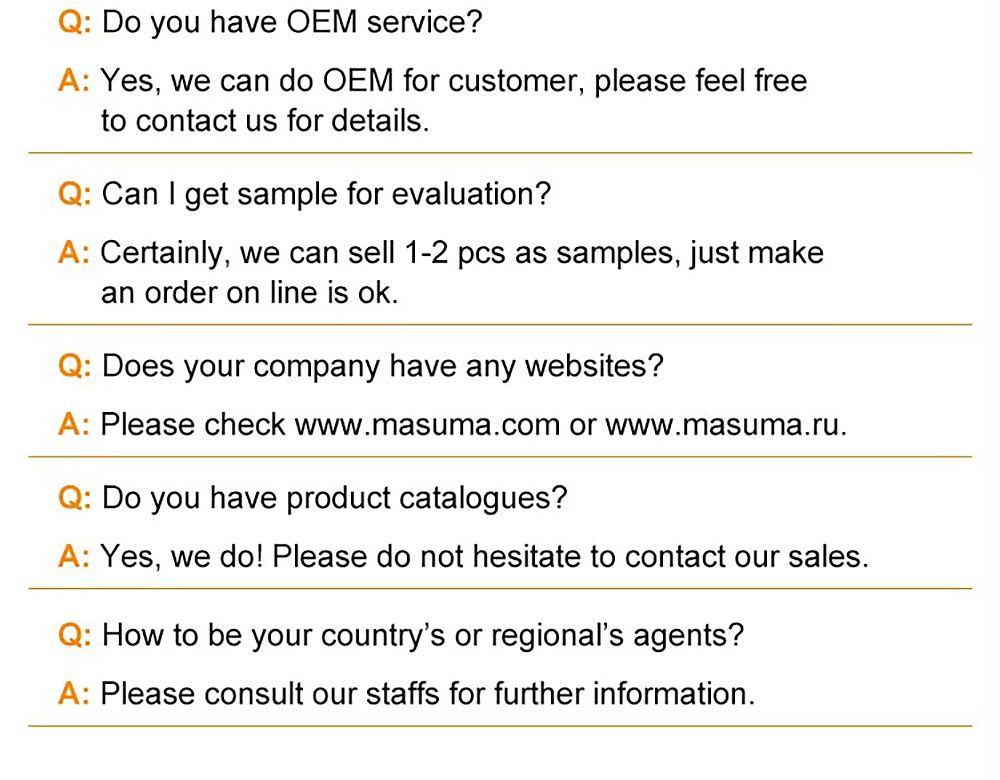Click the www.masuma.ru website link
1000x780 pixels.
[x=725, y=424]
